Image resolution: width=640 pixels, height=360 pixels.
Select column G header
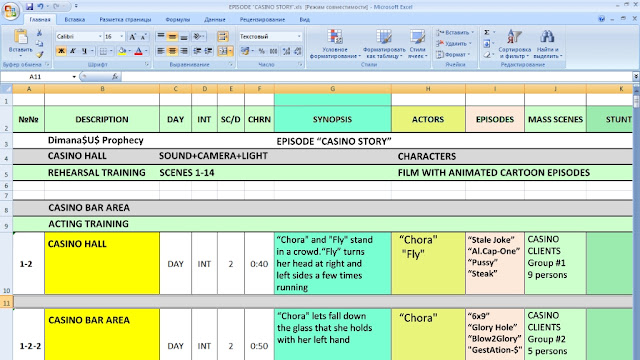[x=333, y=89]
